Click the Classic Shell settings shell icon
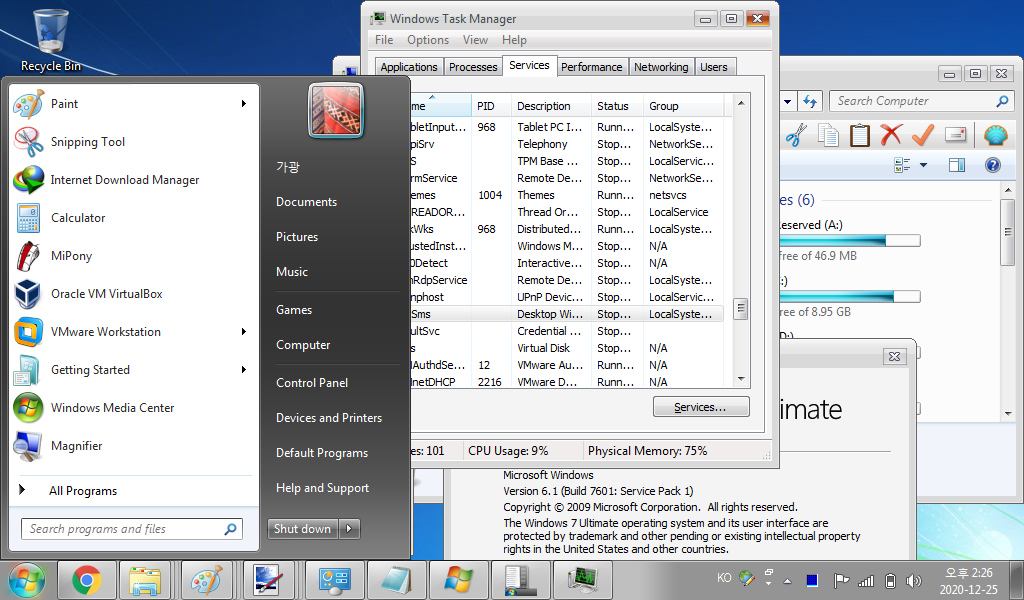The image size is (1024, 600). (996, 135)
